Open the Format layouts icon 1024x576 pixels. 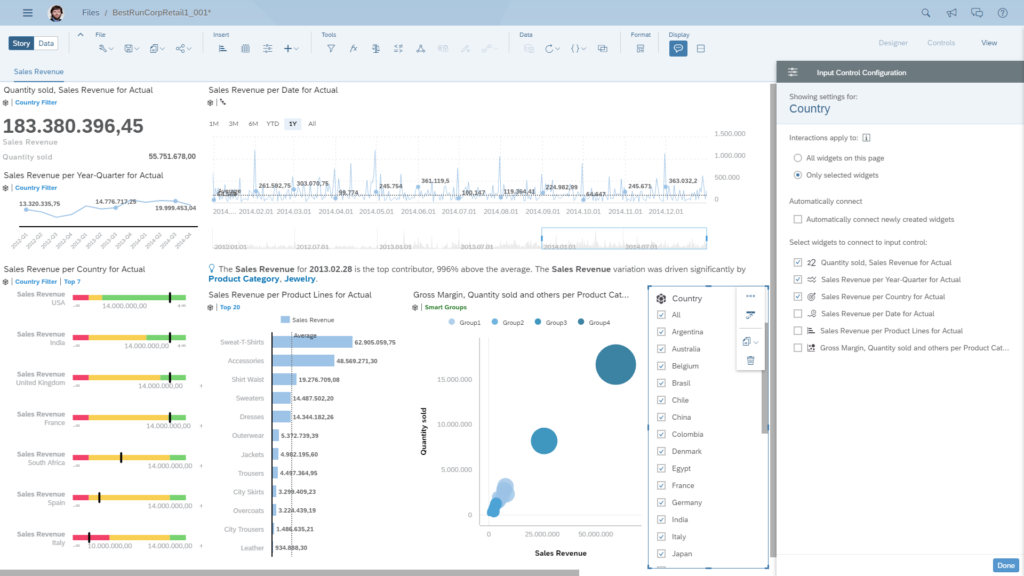coord(641,48)
